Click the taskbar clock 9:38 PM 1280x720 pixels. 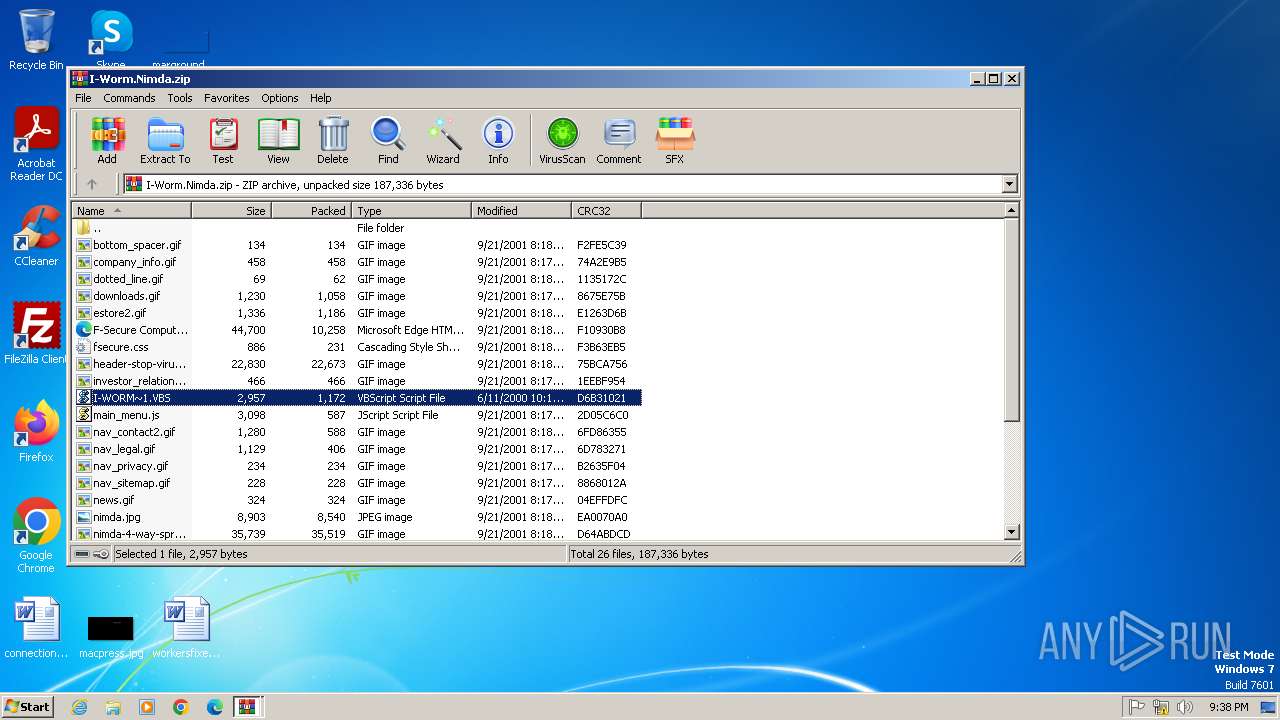1228,707
